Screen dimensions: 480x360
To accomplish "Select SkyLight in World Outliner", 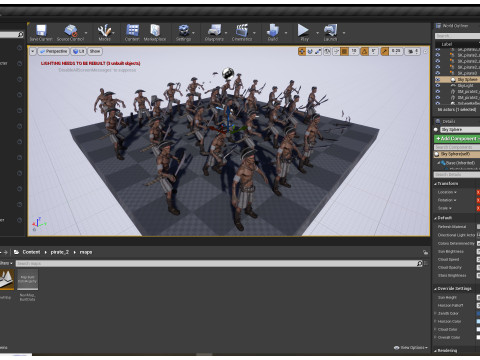I will coord(465,86).
